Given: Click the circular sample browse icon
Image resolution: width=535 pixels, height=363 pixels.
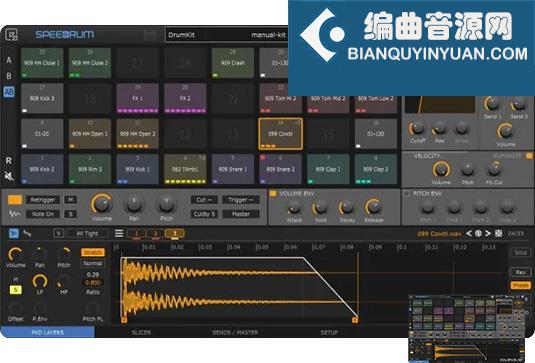Looking at the screenshot, I should [x=478, y=233].
